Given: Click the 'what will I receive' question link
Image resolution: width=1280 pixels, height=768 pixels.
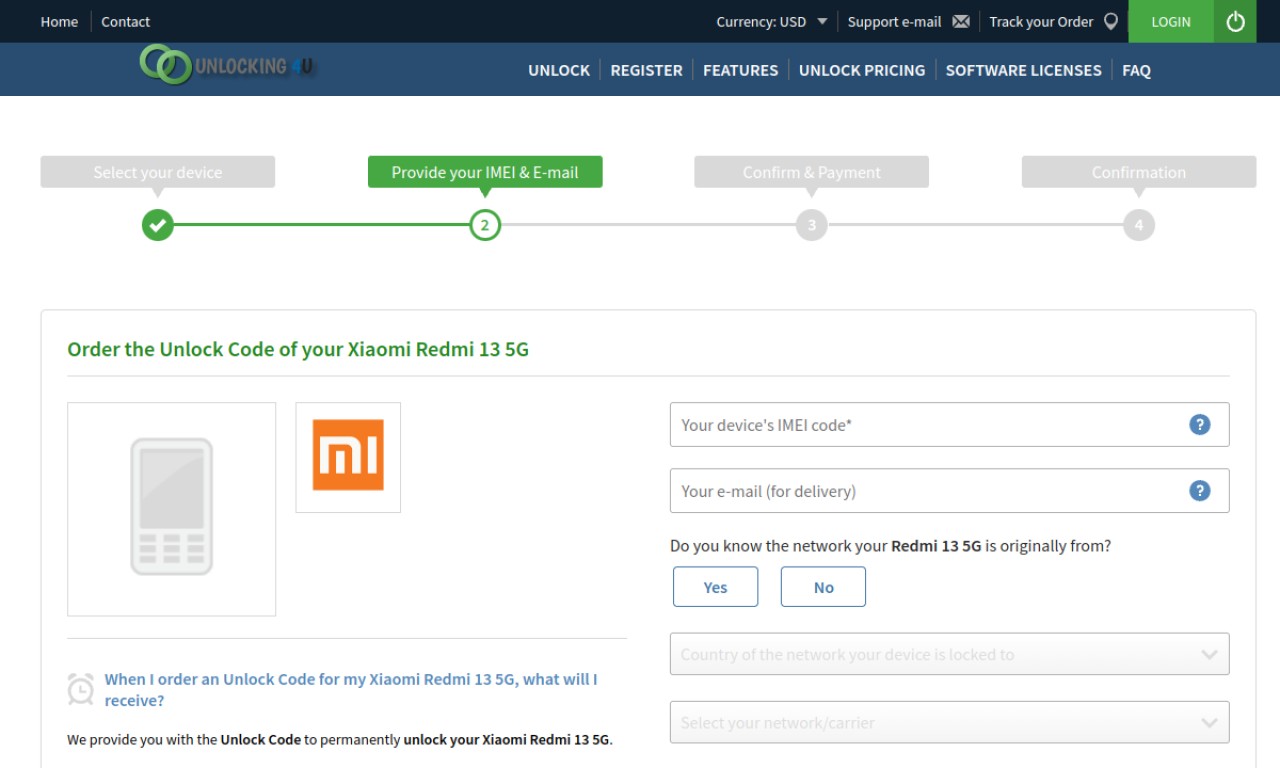Looking at the screenshot, I should (351, 690).
